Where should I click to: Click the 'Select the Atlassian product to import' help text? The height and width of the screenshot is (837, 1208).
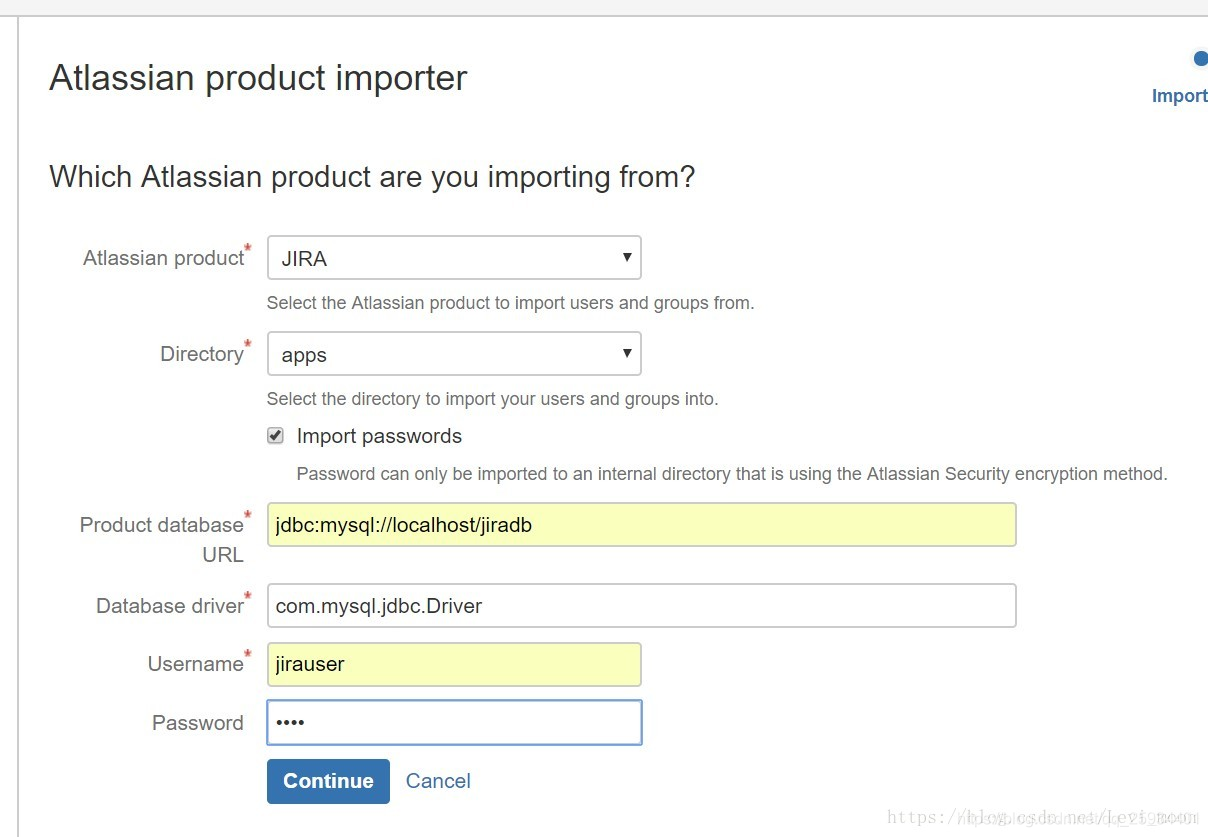[510, 303]
